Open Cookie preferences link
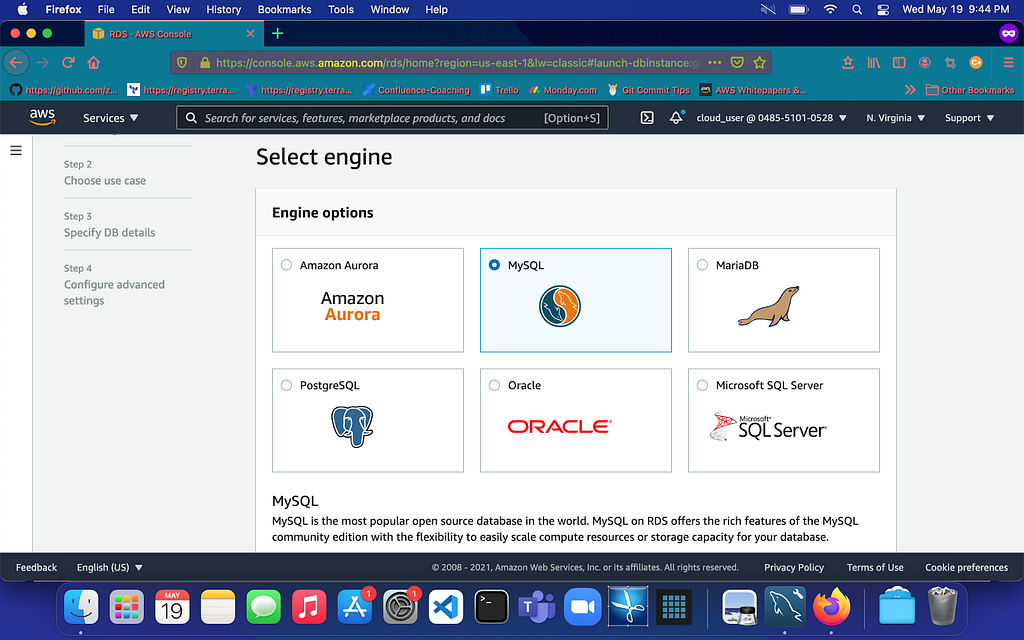Screen dimensions: 1024x640 pyautogui.click(x=967, y=568)
